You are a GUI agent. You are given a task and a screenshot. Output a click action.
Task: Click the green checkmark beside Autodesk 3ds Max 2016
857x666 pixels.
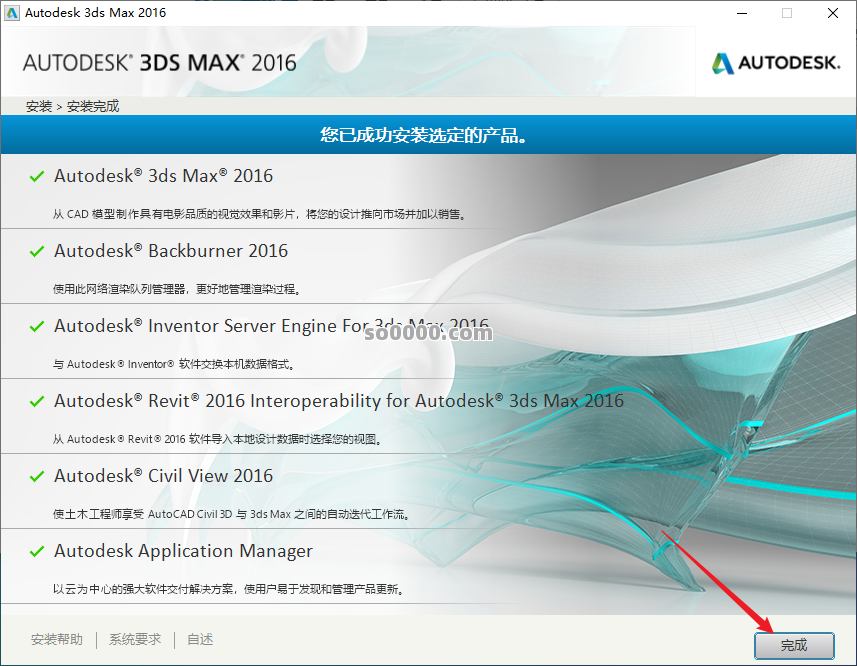37,177
